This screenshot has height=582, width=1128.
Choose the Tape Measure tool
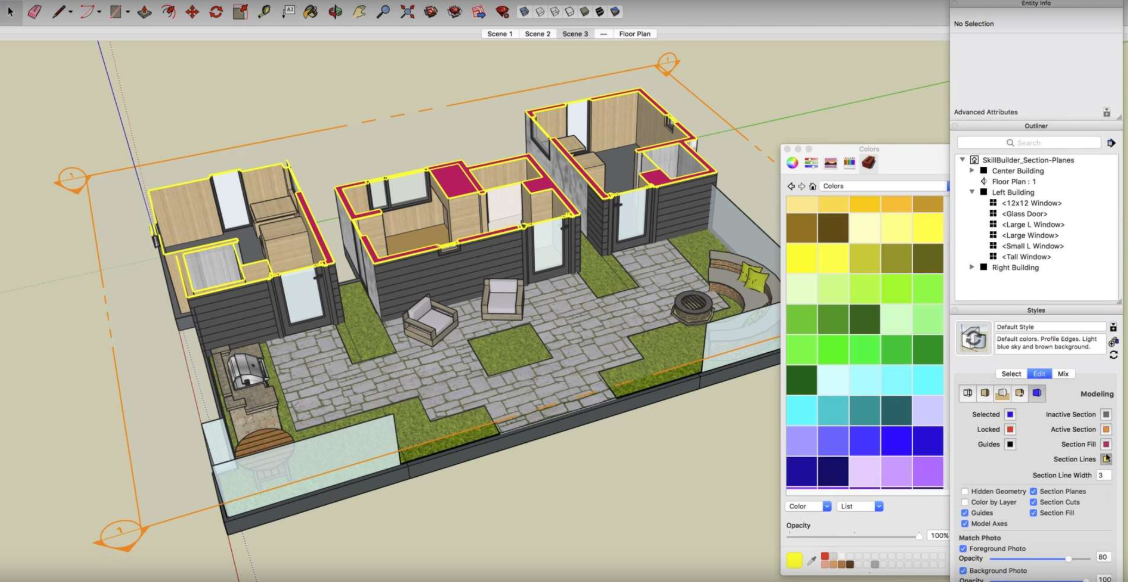click(264, 12)
